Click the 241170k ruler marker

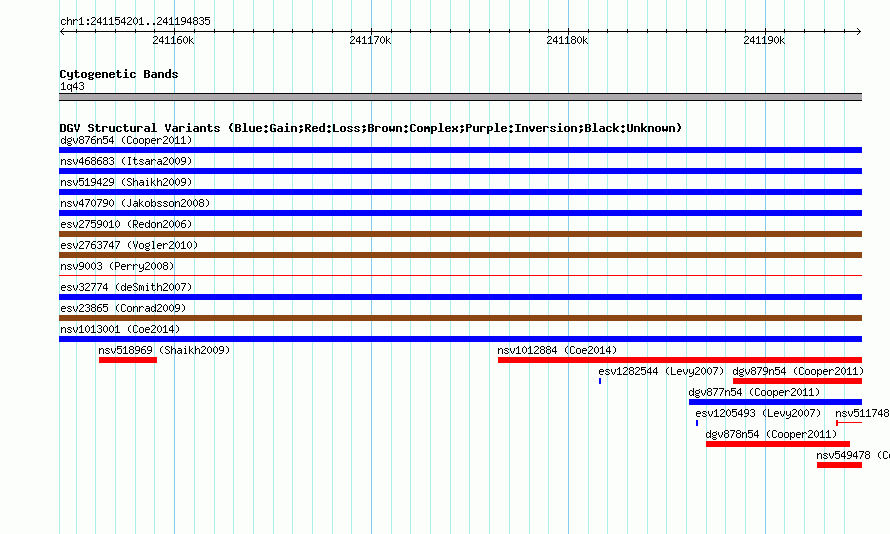click(370, 40)
